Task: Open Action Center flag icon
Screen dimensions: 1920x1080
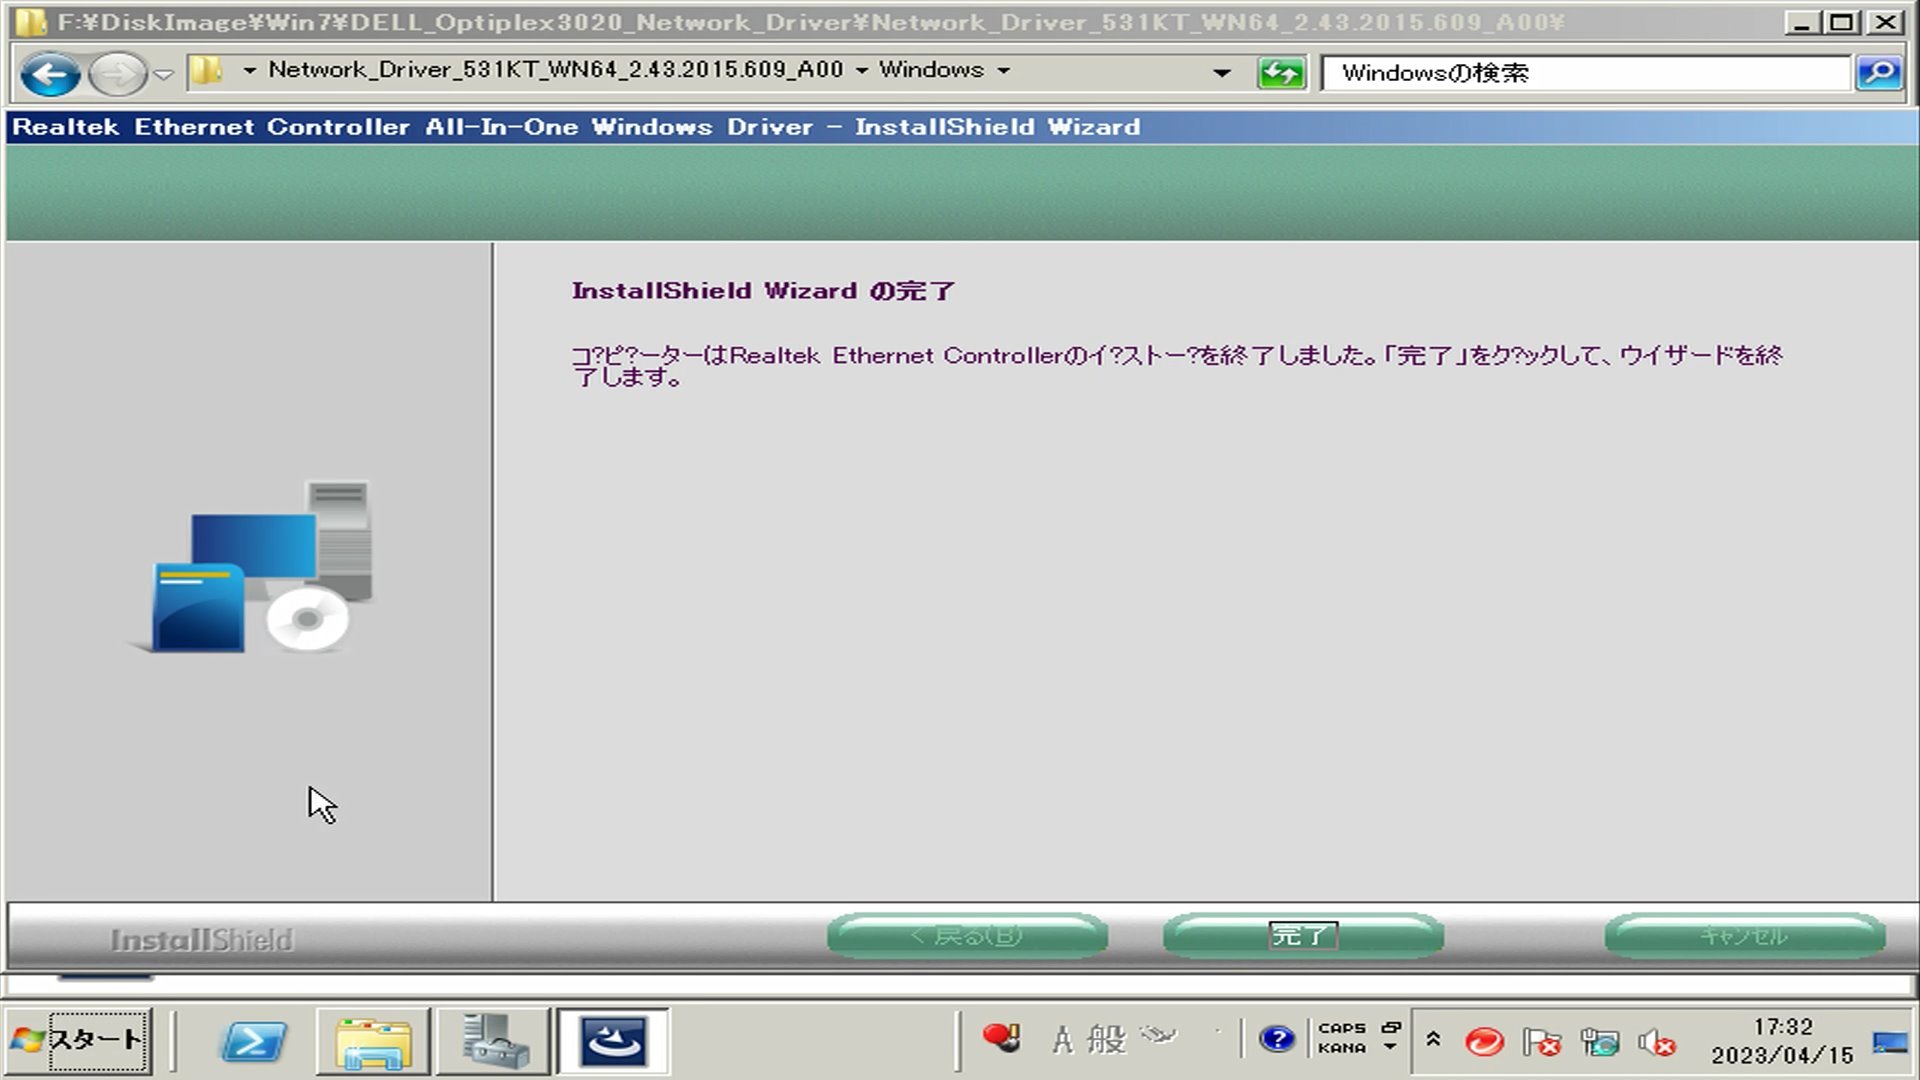Action: 1541,1042
